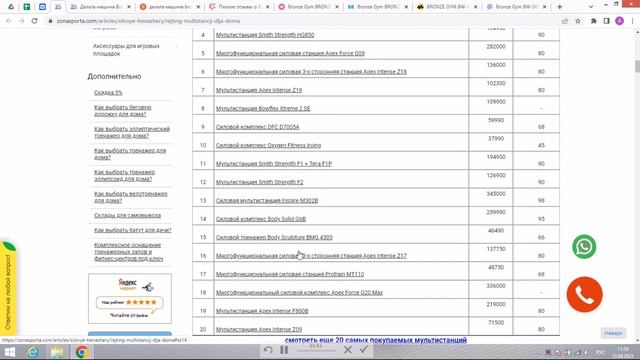The image size is (640, 360).
Task: Open the yellow 'Ответим на любой вопрос' side tab
Action: click(8, 288)
